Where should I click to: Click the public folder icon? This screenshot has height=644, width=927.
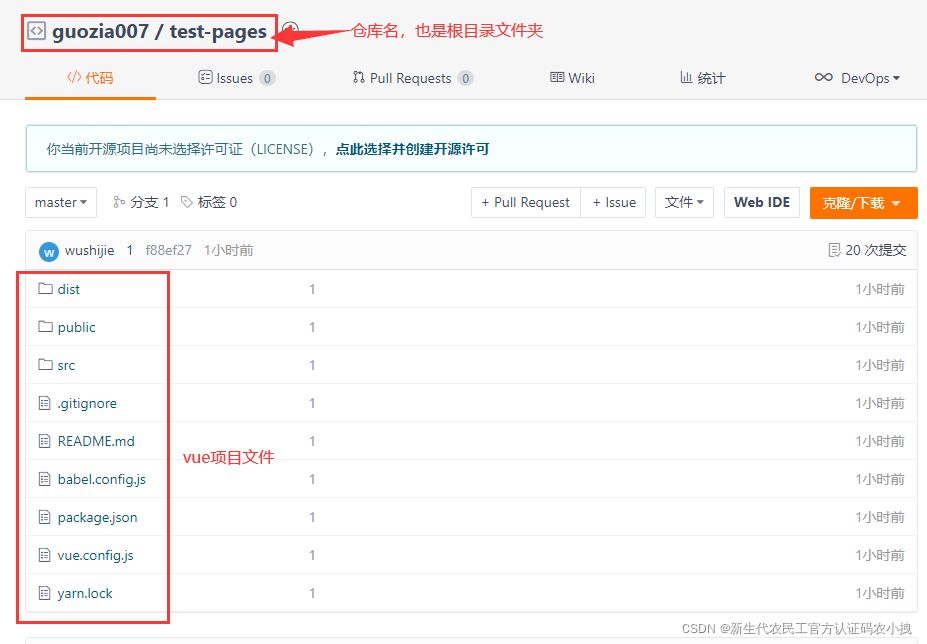46,326
